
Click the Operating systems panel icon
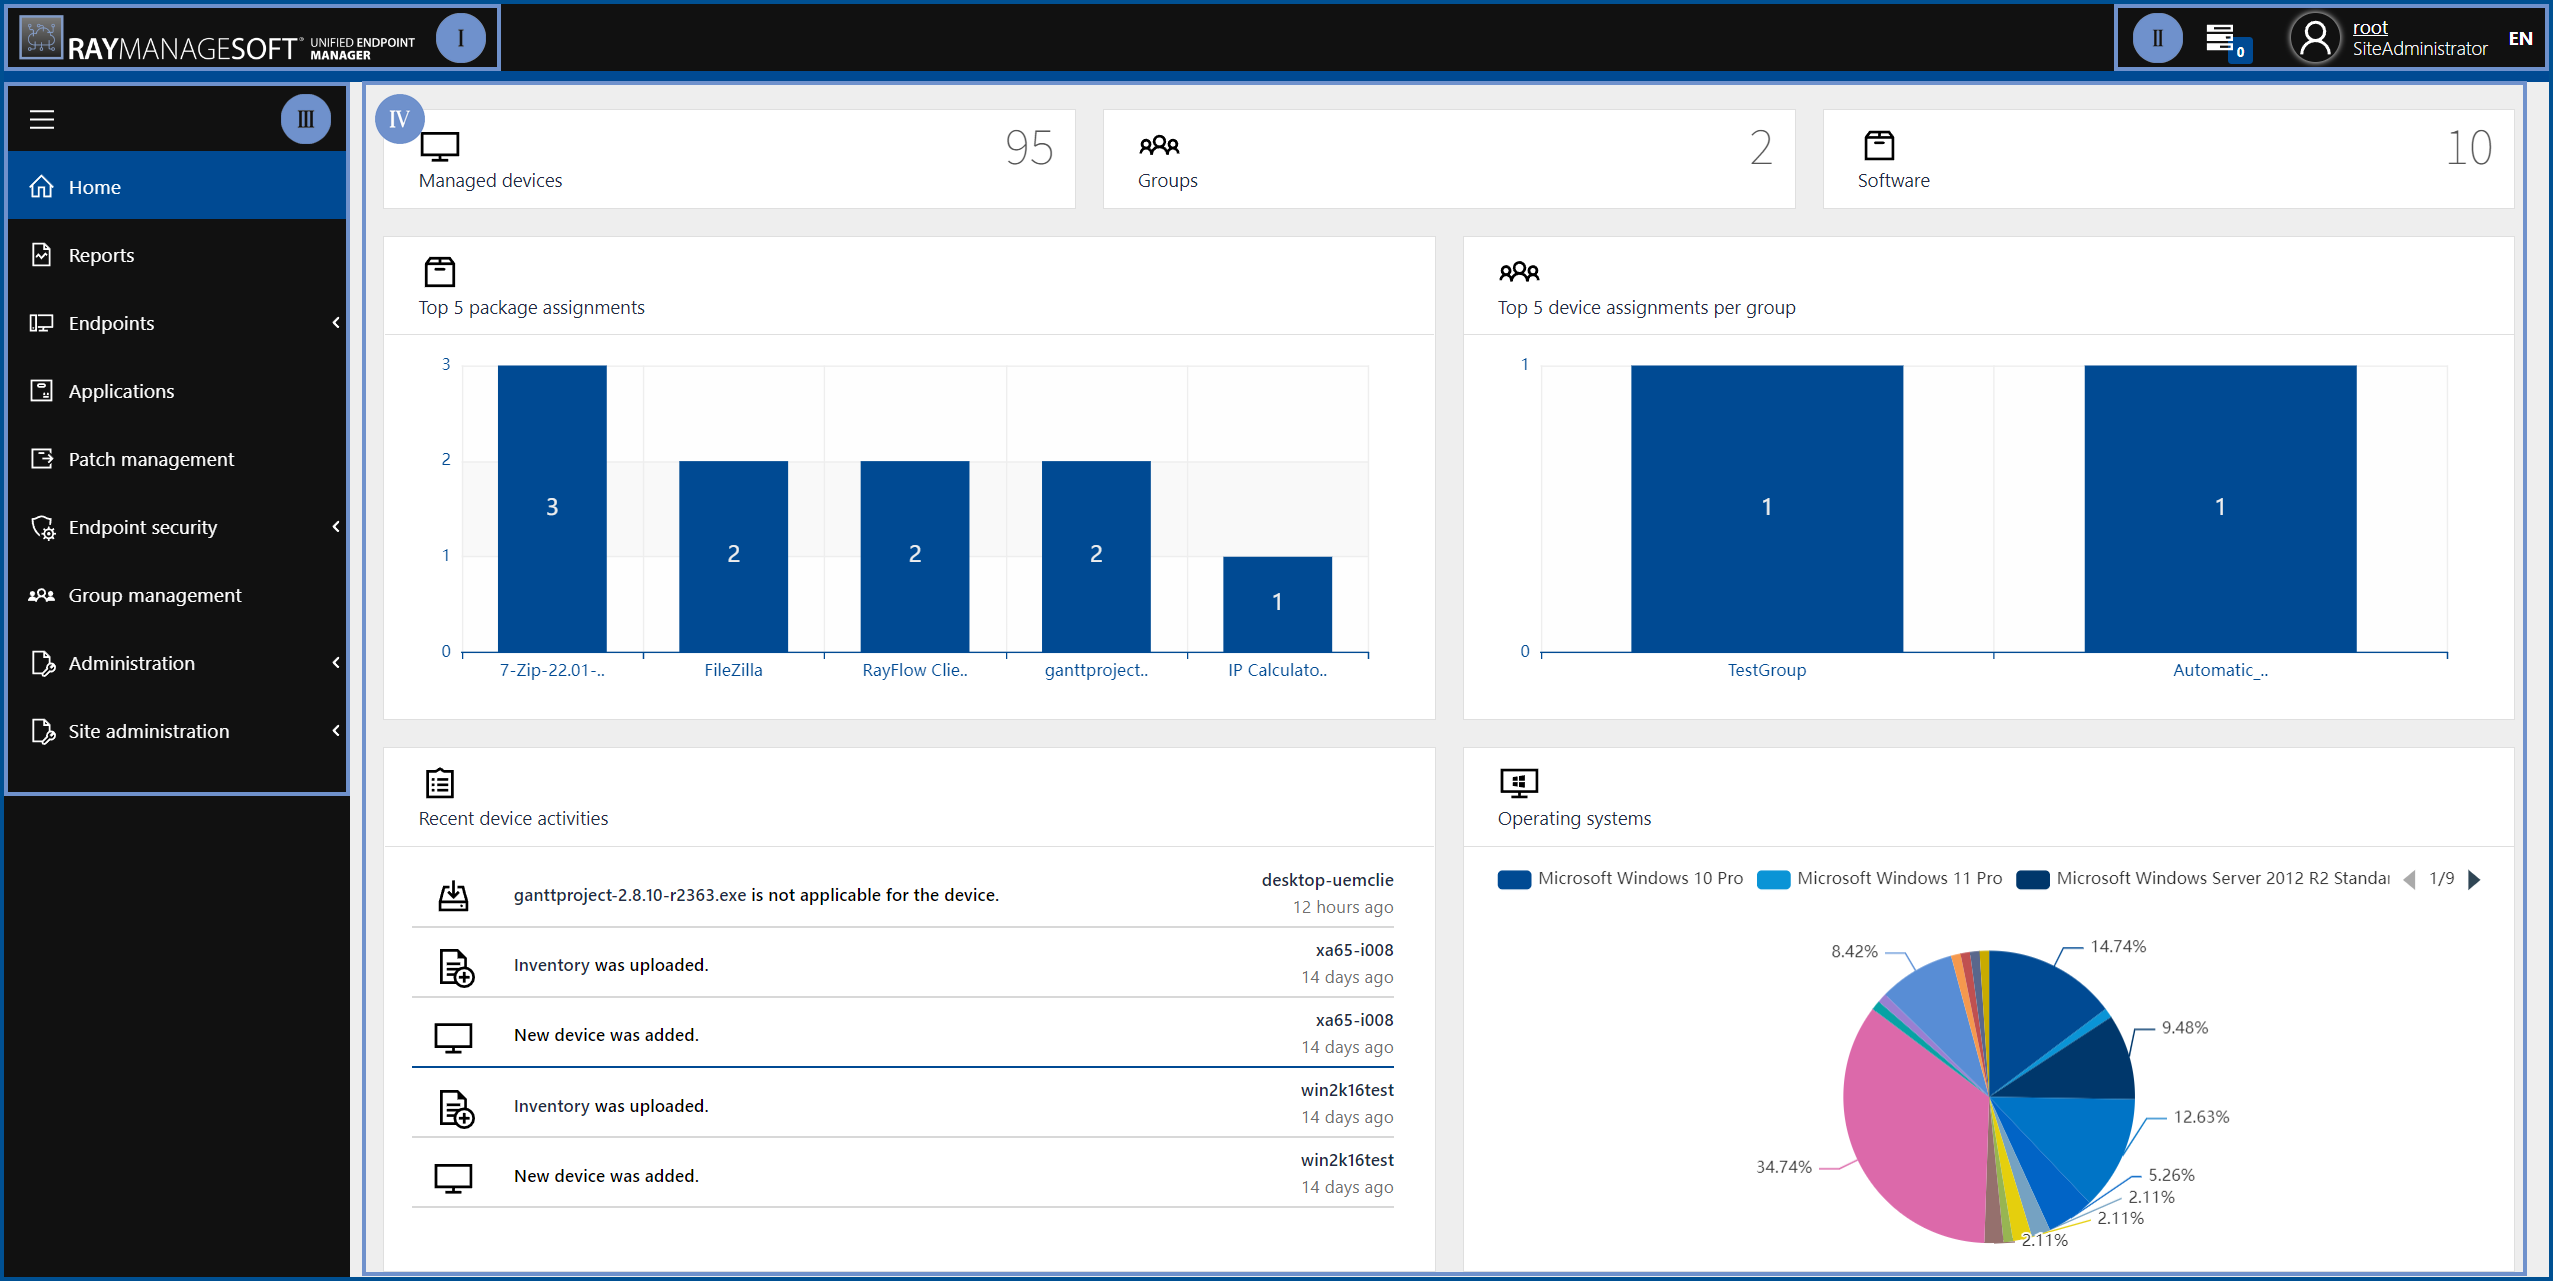click(x=1518, y=783)
